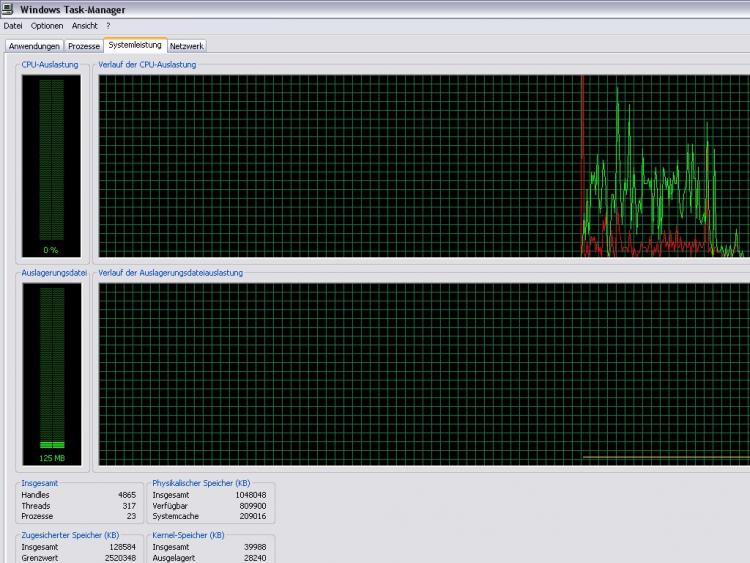Image resolution: width=750 pixels, height=563 pixels.
Task: Click the Systemcache value 209016
Action: click(x=253, y=516)
